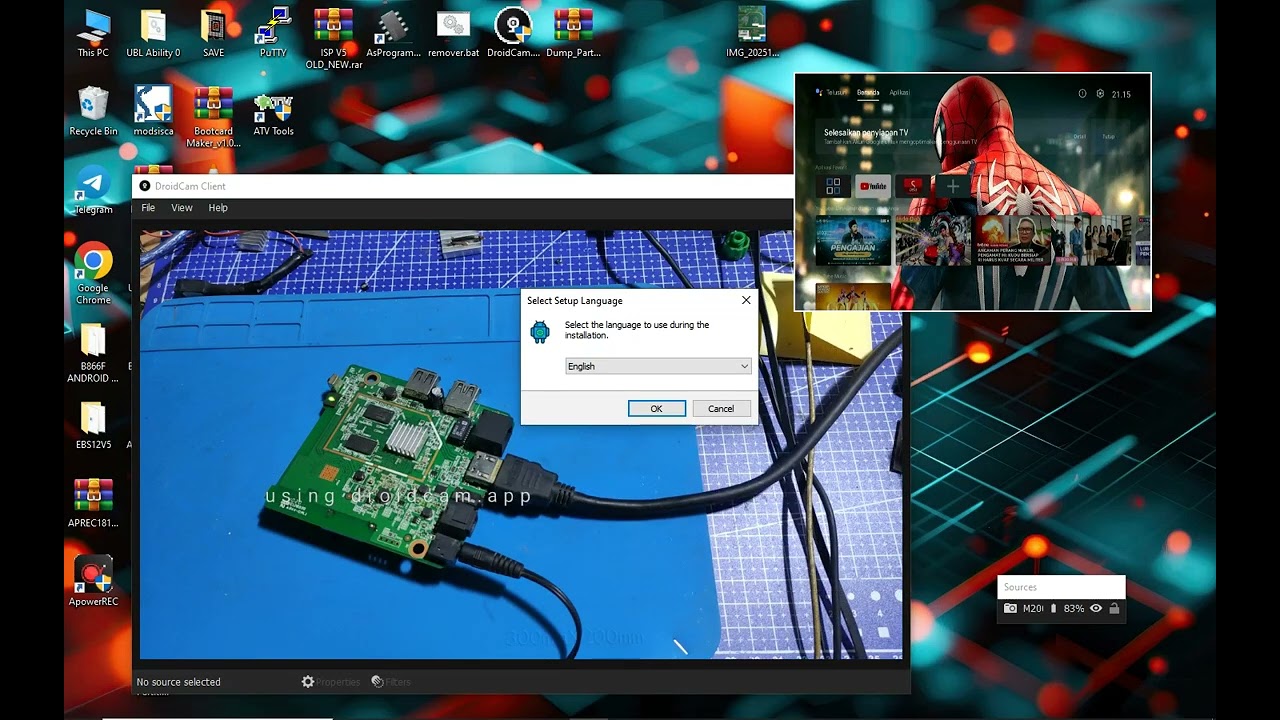Open This PC desktop icon
This screenshot has width=1280, height=720.
point(93,33)
